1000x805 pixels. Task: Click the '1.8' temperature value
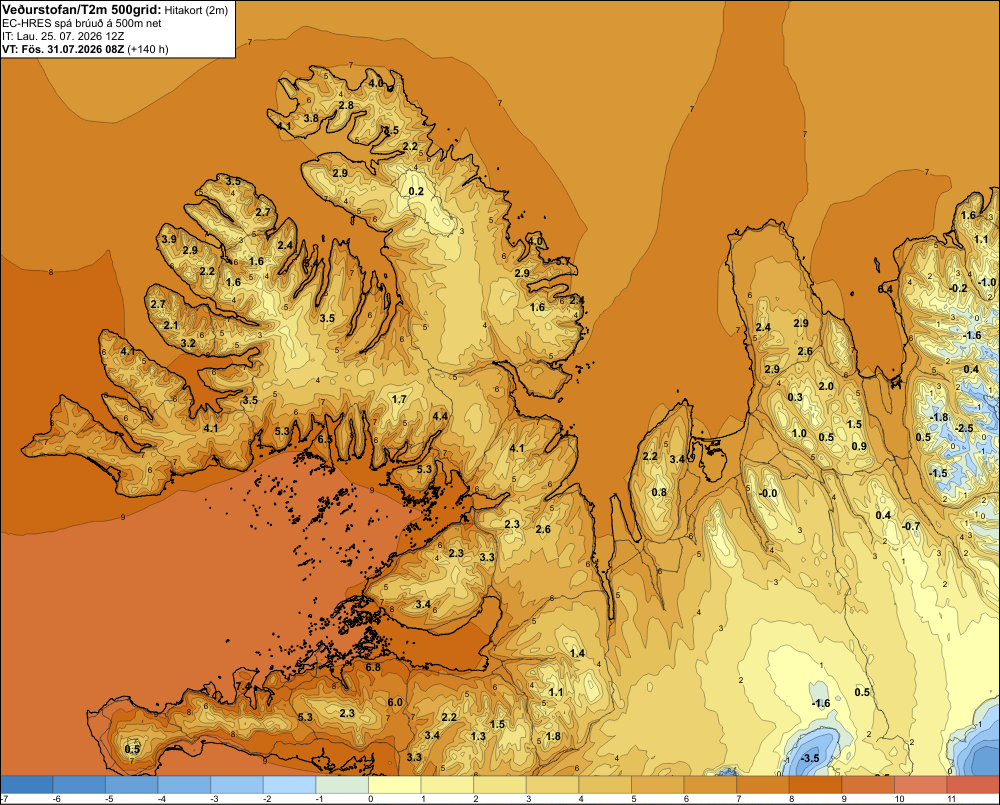coord(554,736)
